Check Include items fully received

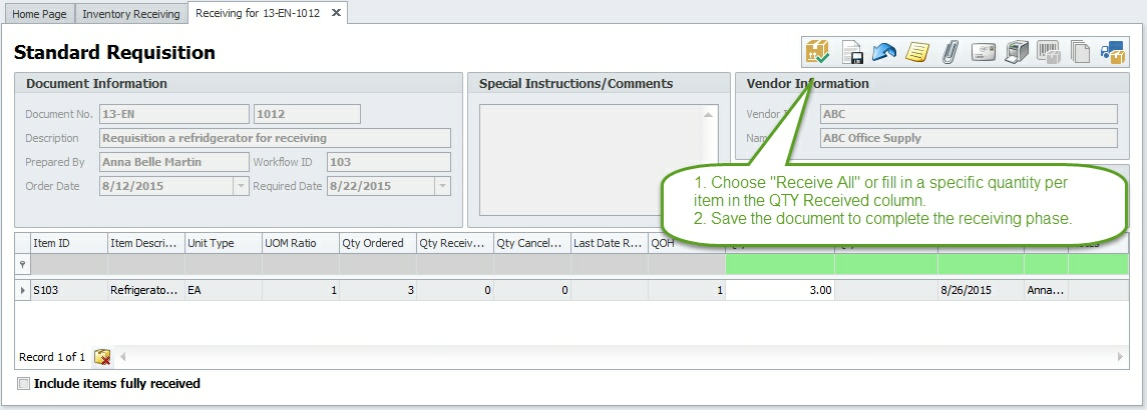point(23,384)
